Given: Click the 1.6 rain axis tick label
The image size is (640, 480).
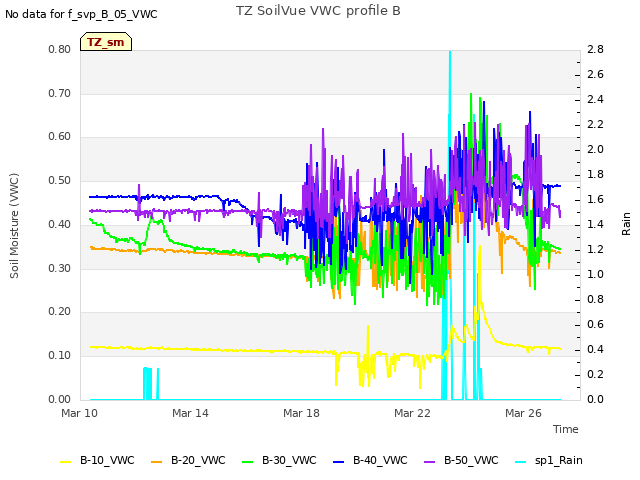Looking at the screenshot, I should pyautogui.click(x=596, y=200).
